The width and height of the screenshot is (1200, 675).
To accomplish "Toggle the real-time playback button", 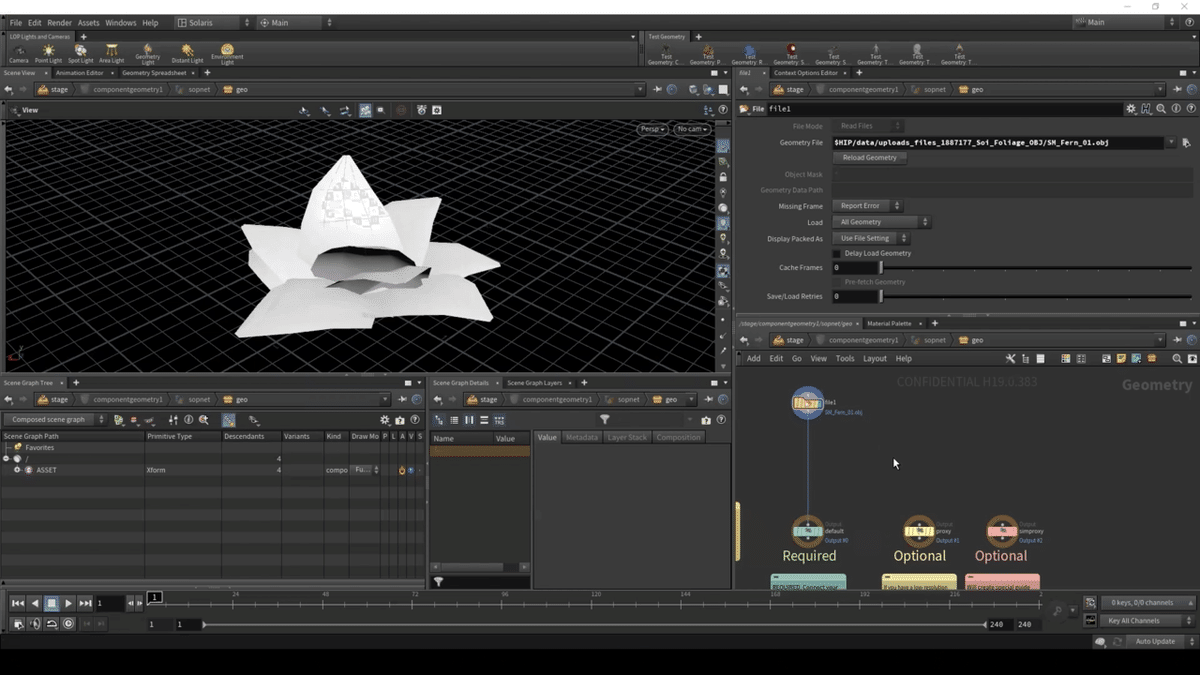I will coord(68,624).
